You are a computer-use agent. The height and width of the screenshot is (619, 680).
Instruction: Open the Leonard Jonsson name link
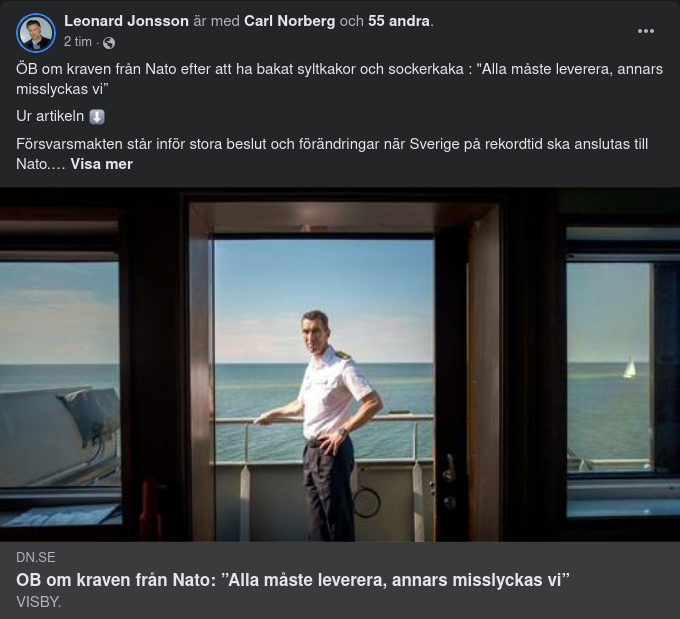[x=126, y=21]
